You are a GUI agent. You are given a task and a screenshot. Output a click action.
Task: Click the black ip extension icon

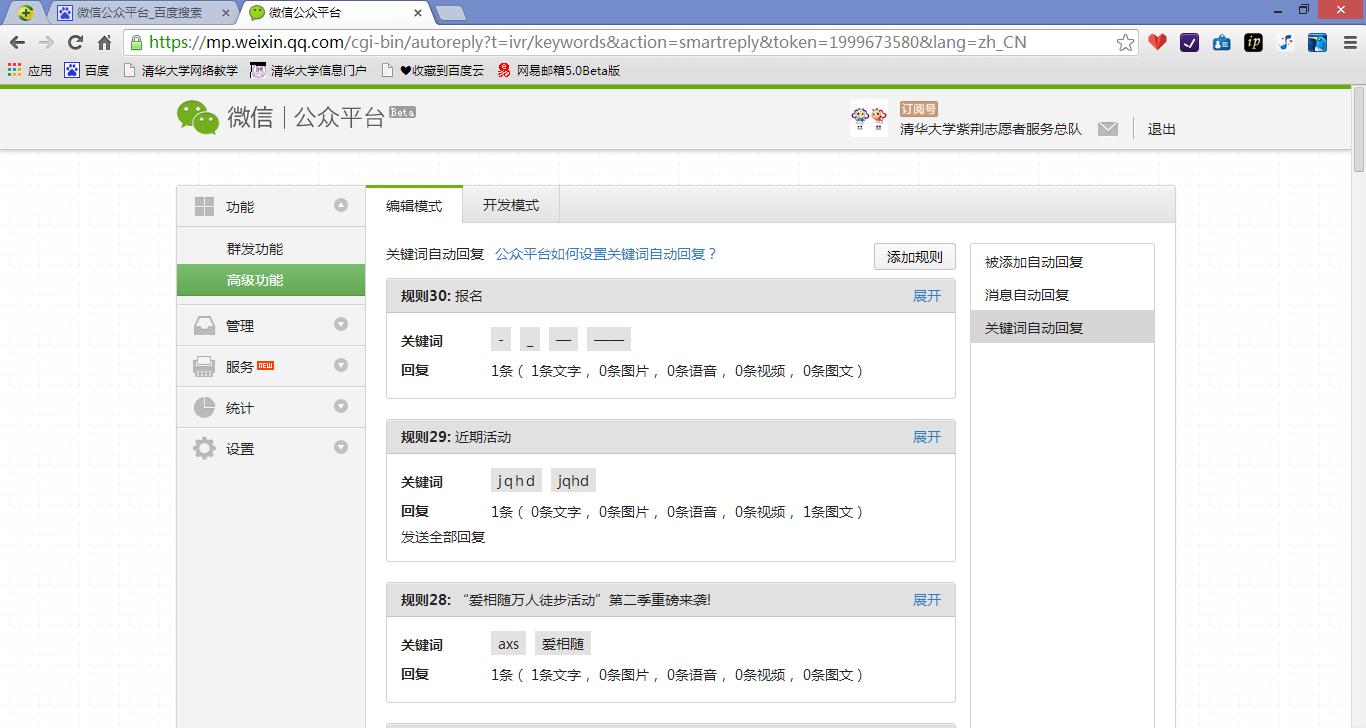[1253, 42]
